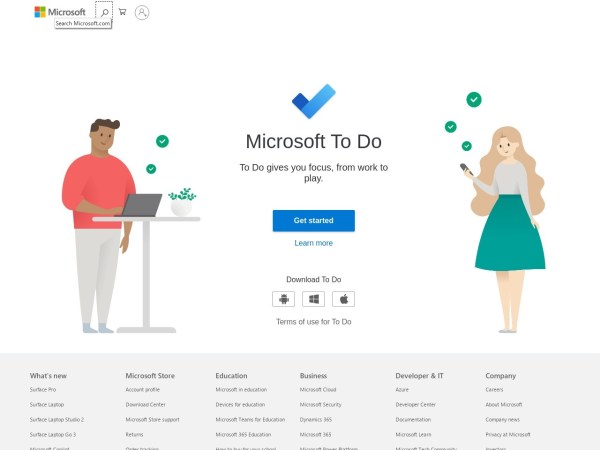Image resolution: width=600 pixels, height=450 pixels.
Task: Open Microsoft in education link
Action: pos(241,390)
